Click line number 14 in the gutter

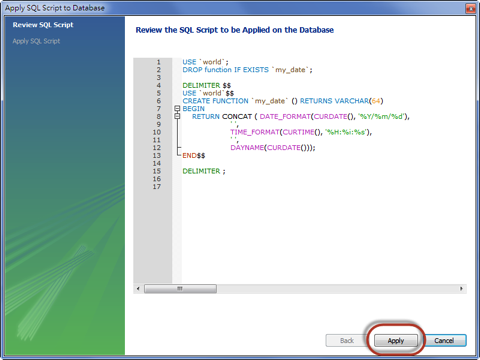pyautogui.click(x=157, y=163)
